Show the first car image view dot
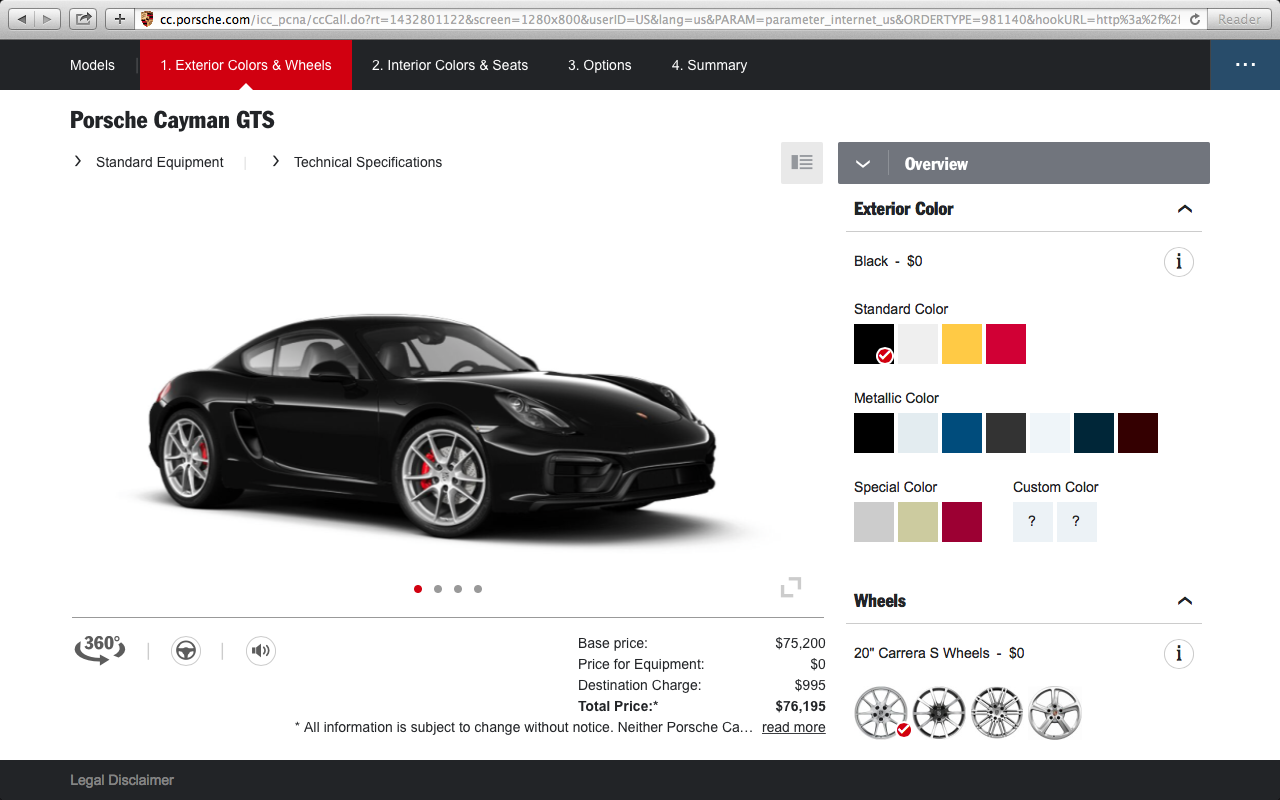Screen dimensions: 1280x800 (x=418, y=589)
